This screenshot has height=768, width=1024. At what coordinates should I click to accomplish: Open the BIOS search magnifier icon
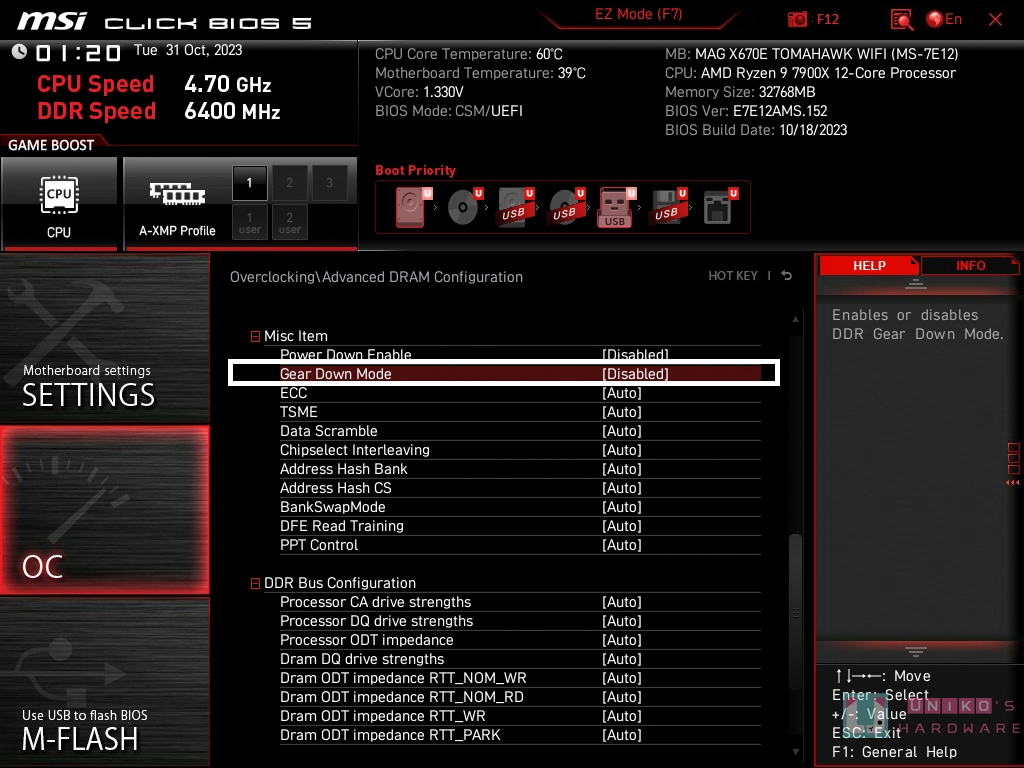901,20
